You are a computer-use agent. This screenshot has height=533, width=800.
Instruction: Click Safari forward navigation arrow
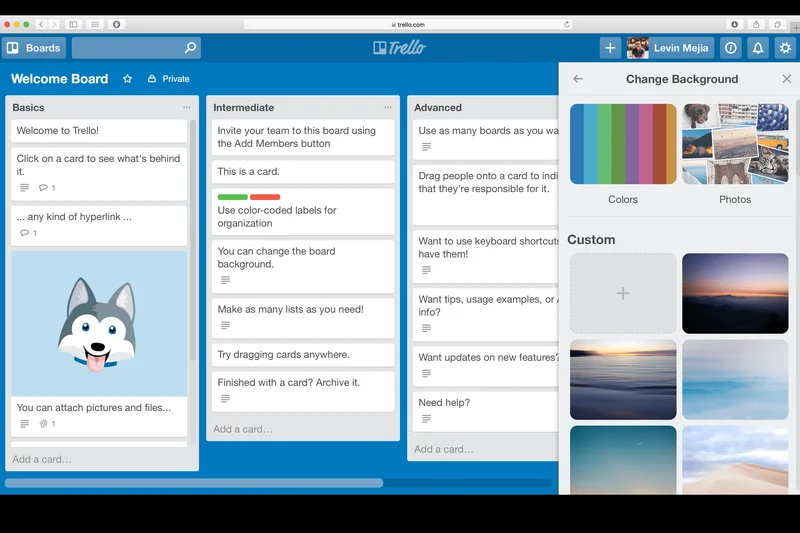[x=54, y=24]
